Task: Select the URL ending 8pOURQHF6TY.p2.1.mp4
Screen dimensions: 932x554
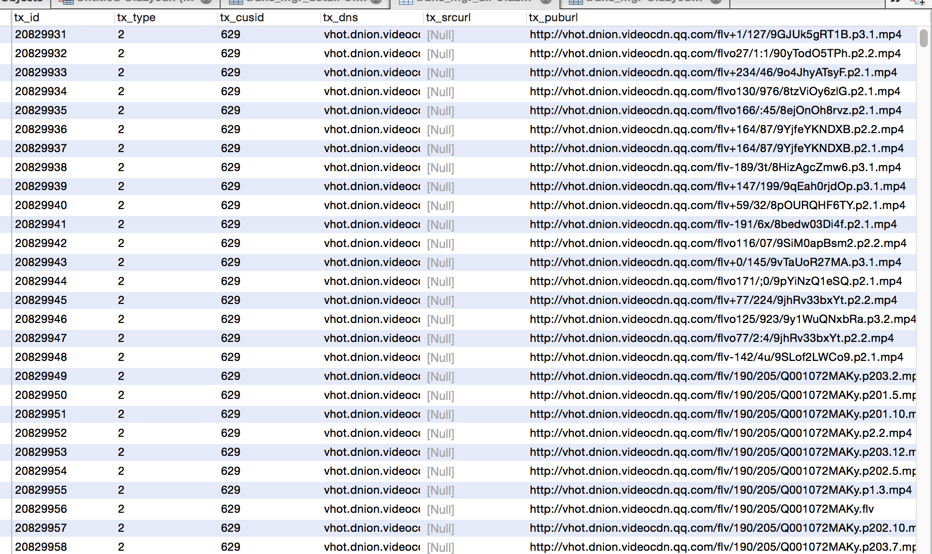Action: click(717, 205)
